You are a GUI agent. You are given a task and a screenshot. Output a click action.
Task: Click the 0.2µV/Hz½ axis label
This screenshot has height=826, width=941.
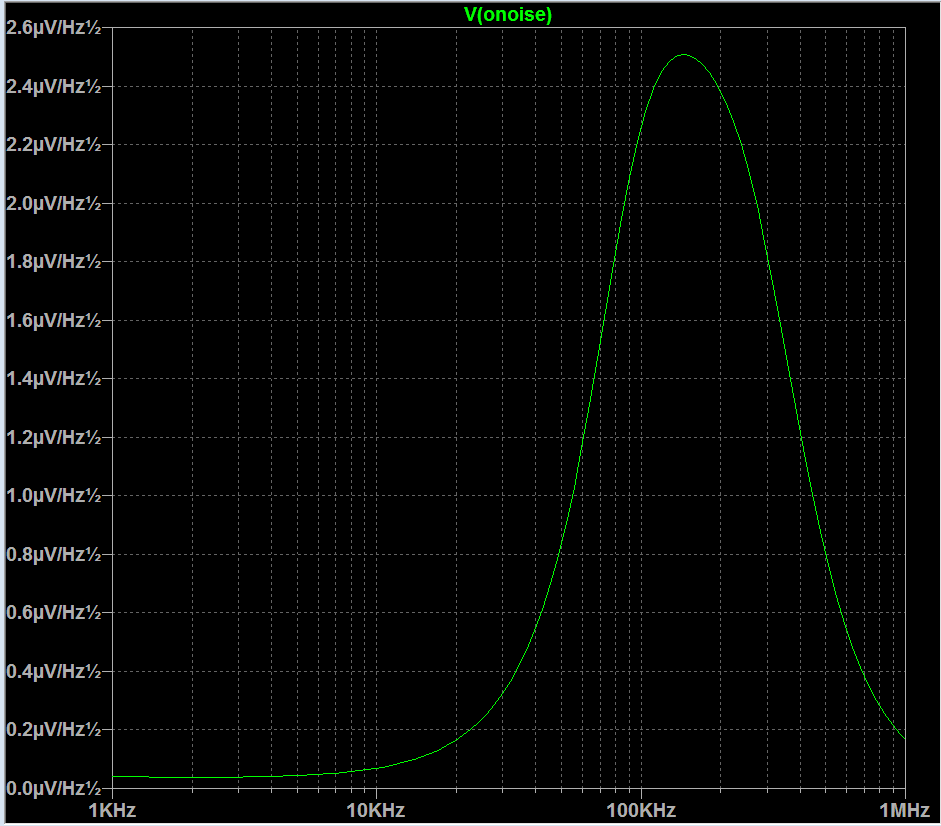click(x=53, y=730)
